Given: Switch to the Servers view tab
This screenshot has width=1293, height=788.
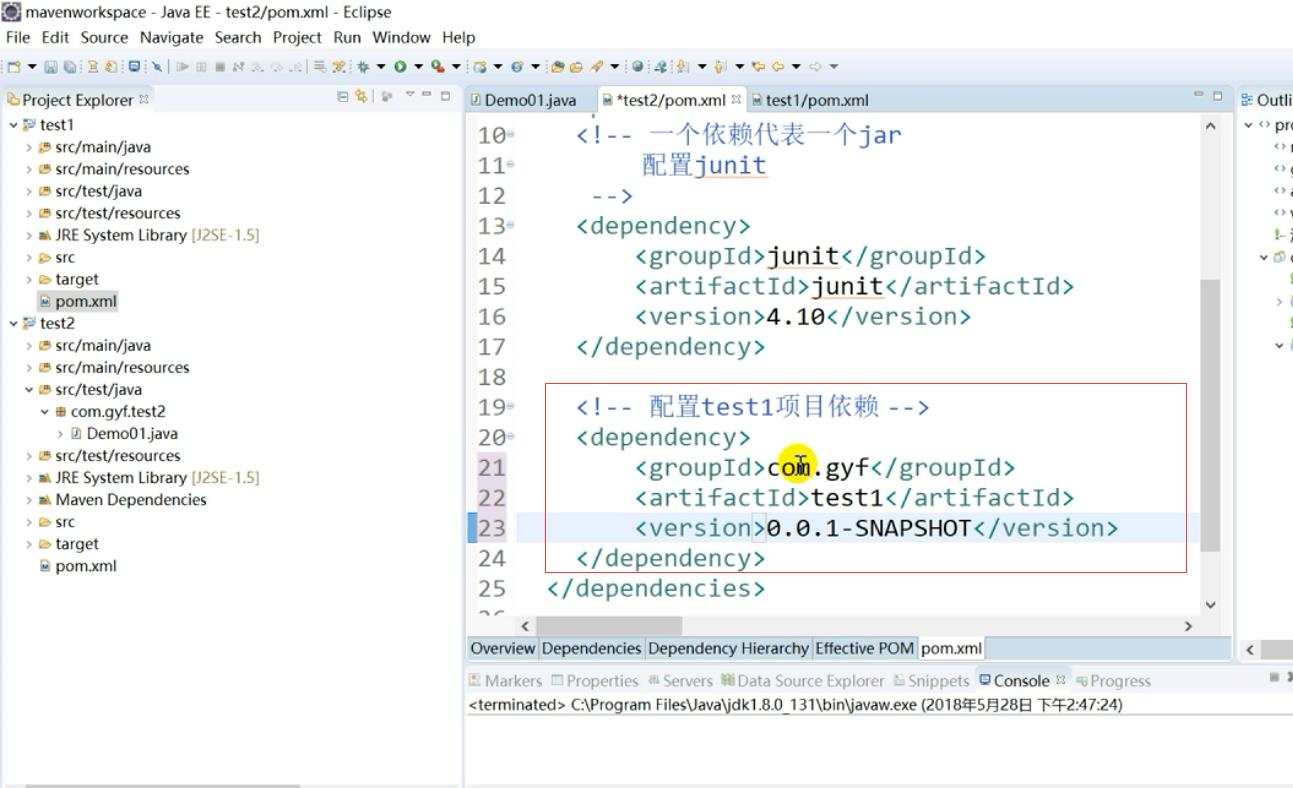Looking at the screenshot, I should click(680, 680).
